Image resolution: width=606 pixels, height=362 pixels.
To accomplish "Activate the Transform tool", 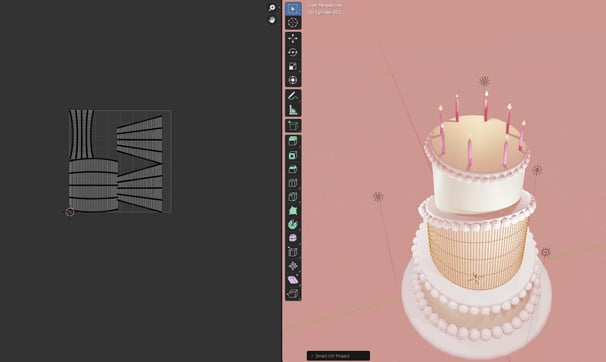I will coord(293,80).
